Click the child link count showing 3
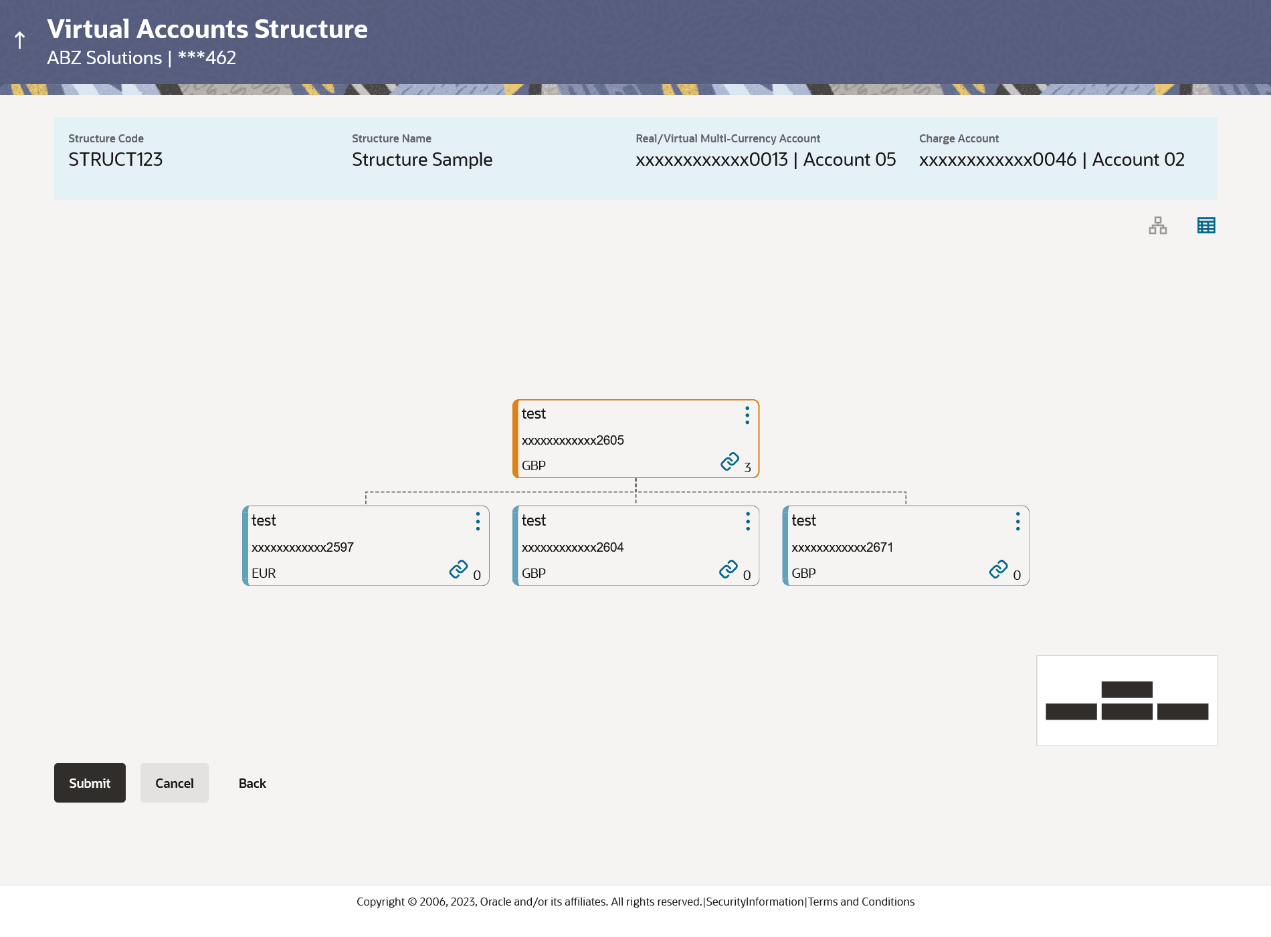 (745, 466)
